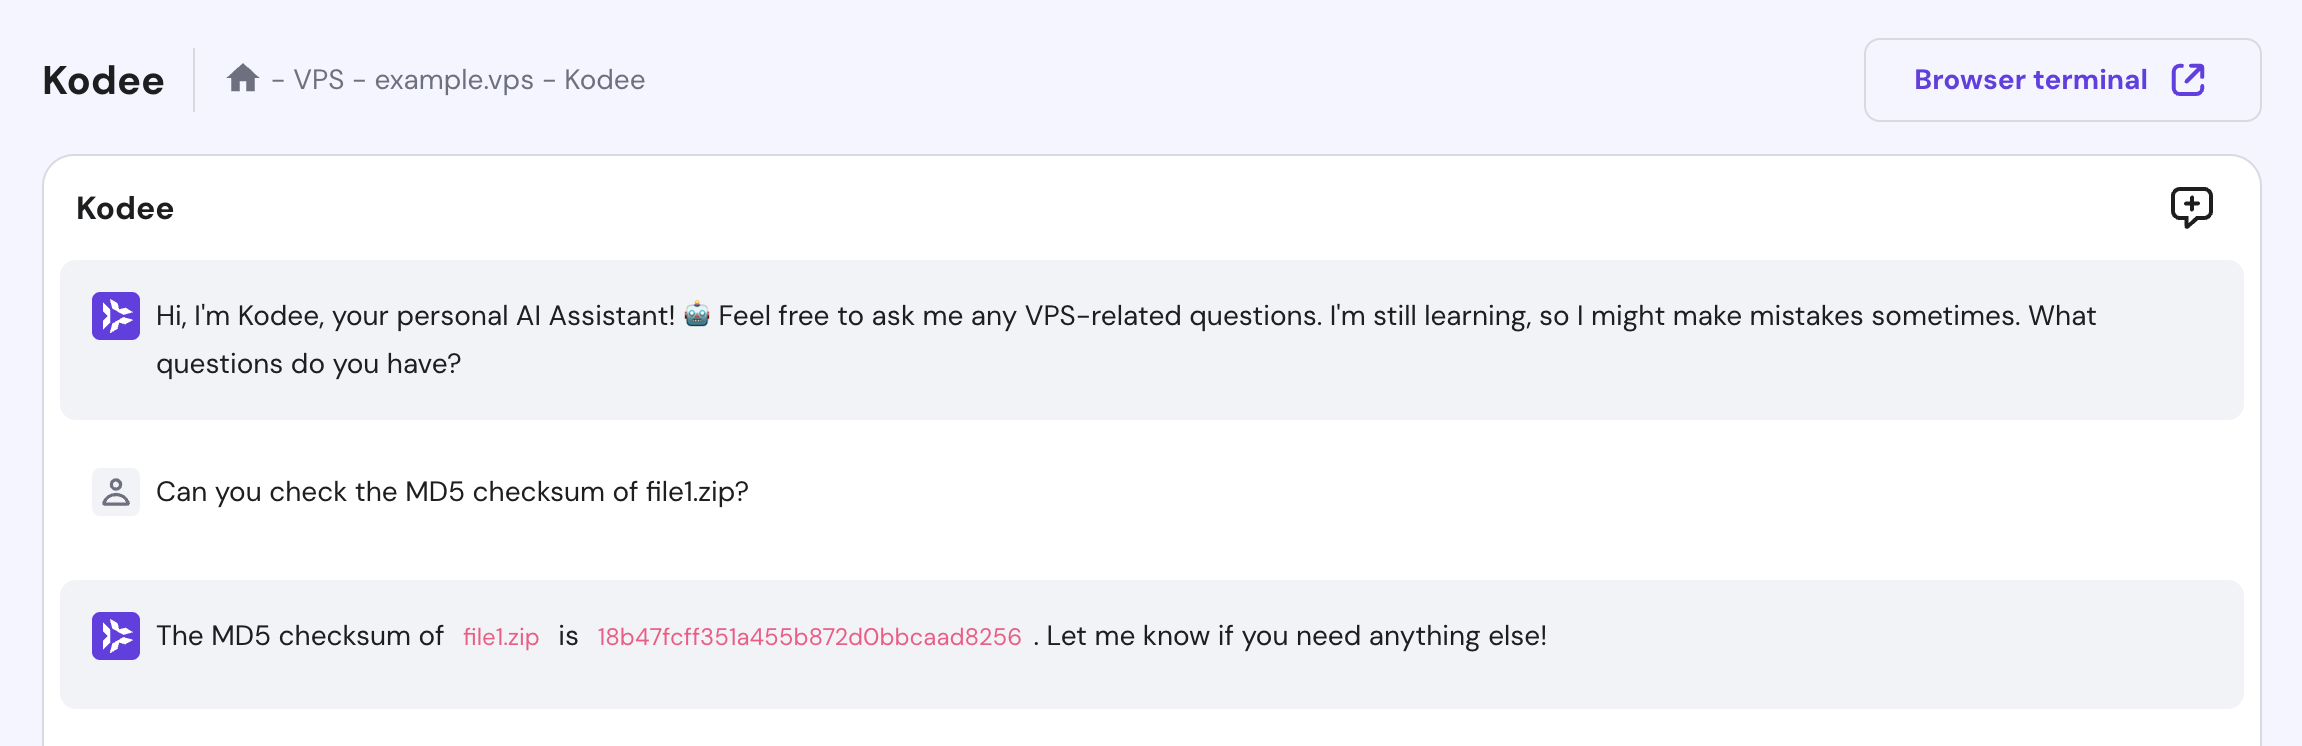This screenshot has width=2302, height=746.
Task: Click the pink file1.zip code snippet
Action: click(x=501, y=637)
